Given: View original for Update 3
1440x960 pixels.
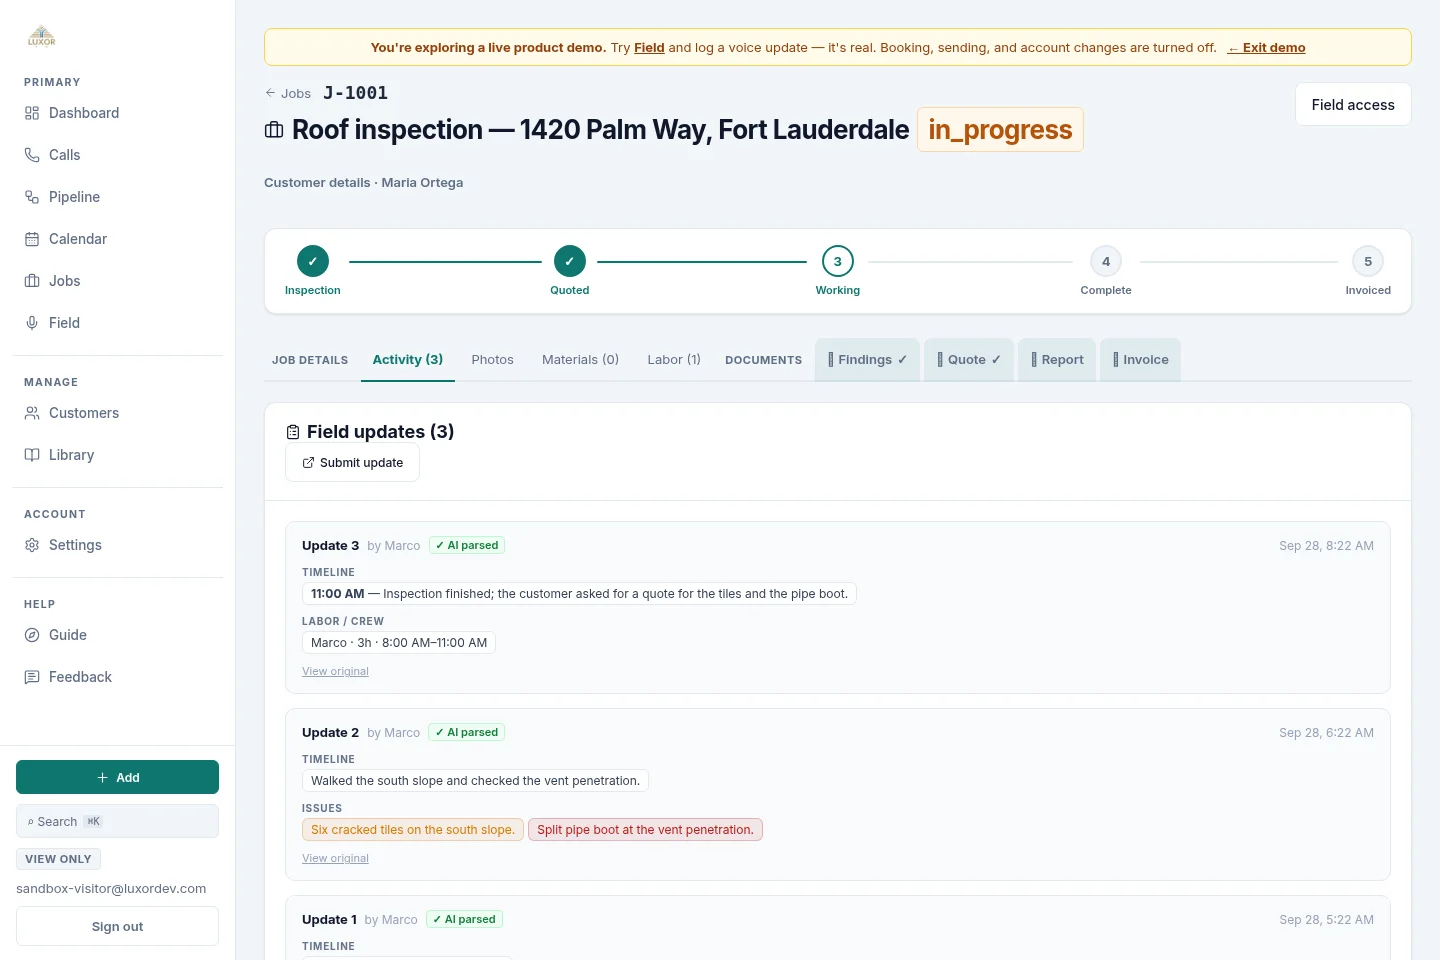Looking at the screenshot, I should pyautogui.click(x=335, y=671).
